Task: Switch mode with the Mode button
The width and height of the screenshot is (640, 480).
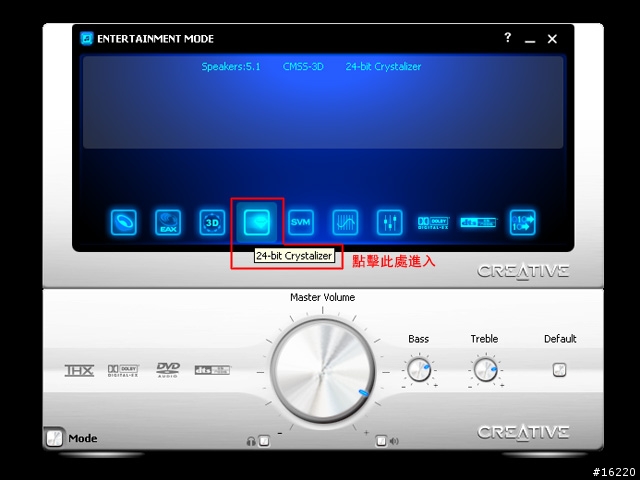Action: click(54, 438)
